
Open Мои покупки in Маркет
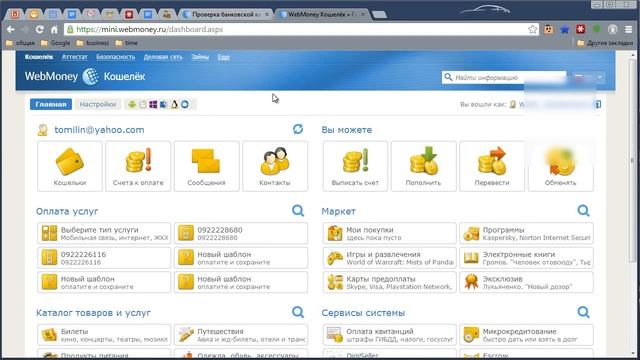tap(389, 233)
